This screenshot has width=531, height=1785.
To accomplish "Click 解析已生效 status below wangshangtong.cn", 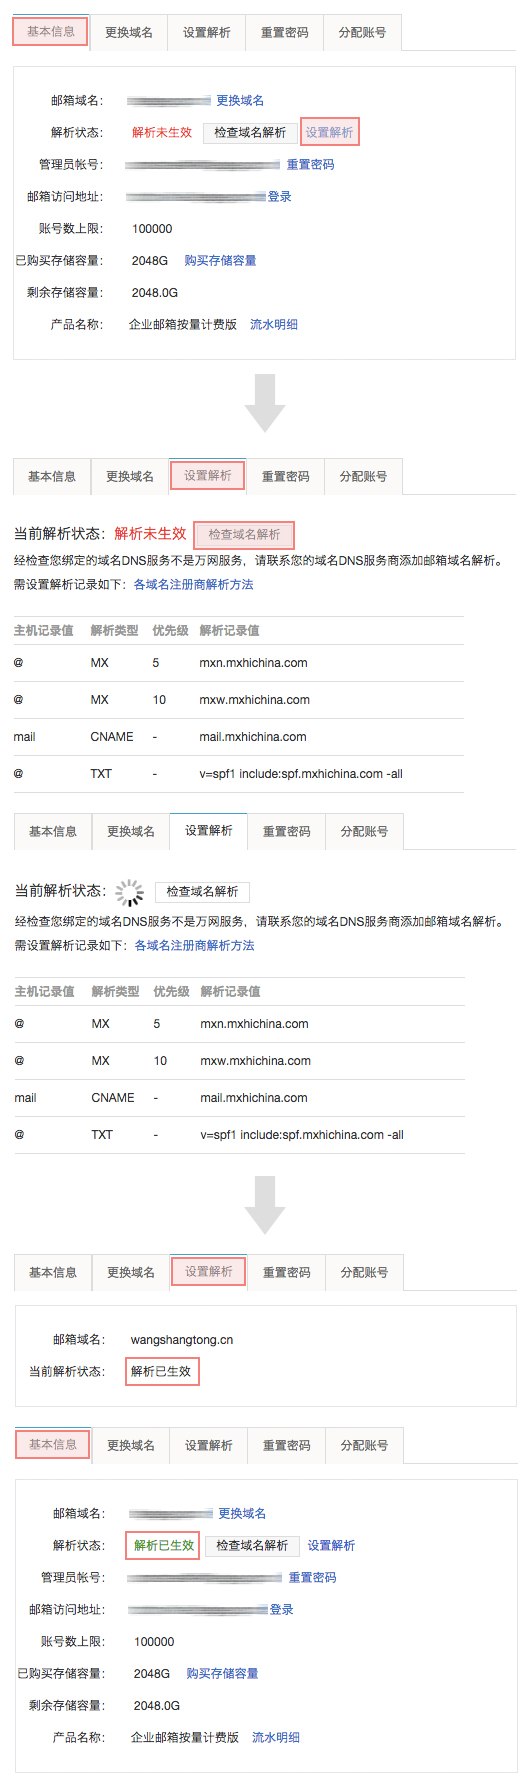I will [162, 1372].
